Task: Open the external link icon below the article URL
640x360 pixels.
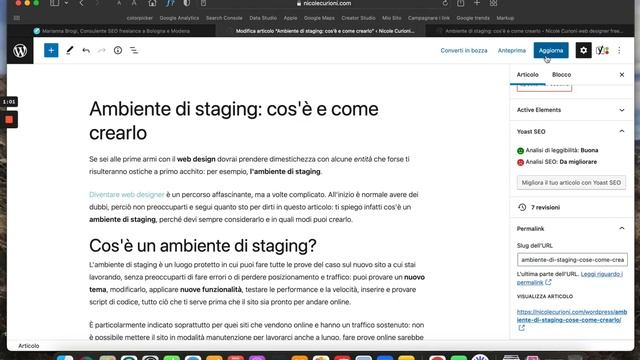Action: click(x=521, y=328)
